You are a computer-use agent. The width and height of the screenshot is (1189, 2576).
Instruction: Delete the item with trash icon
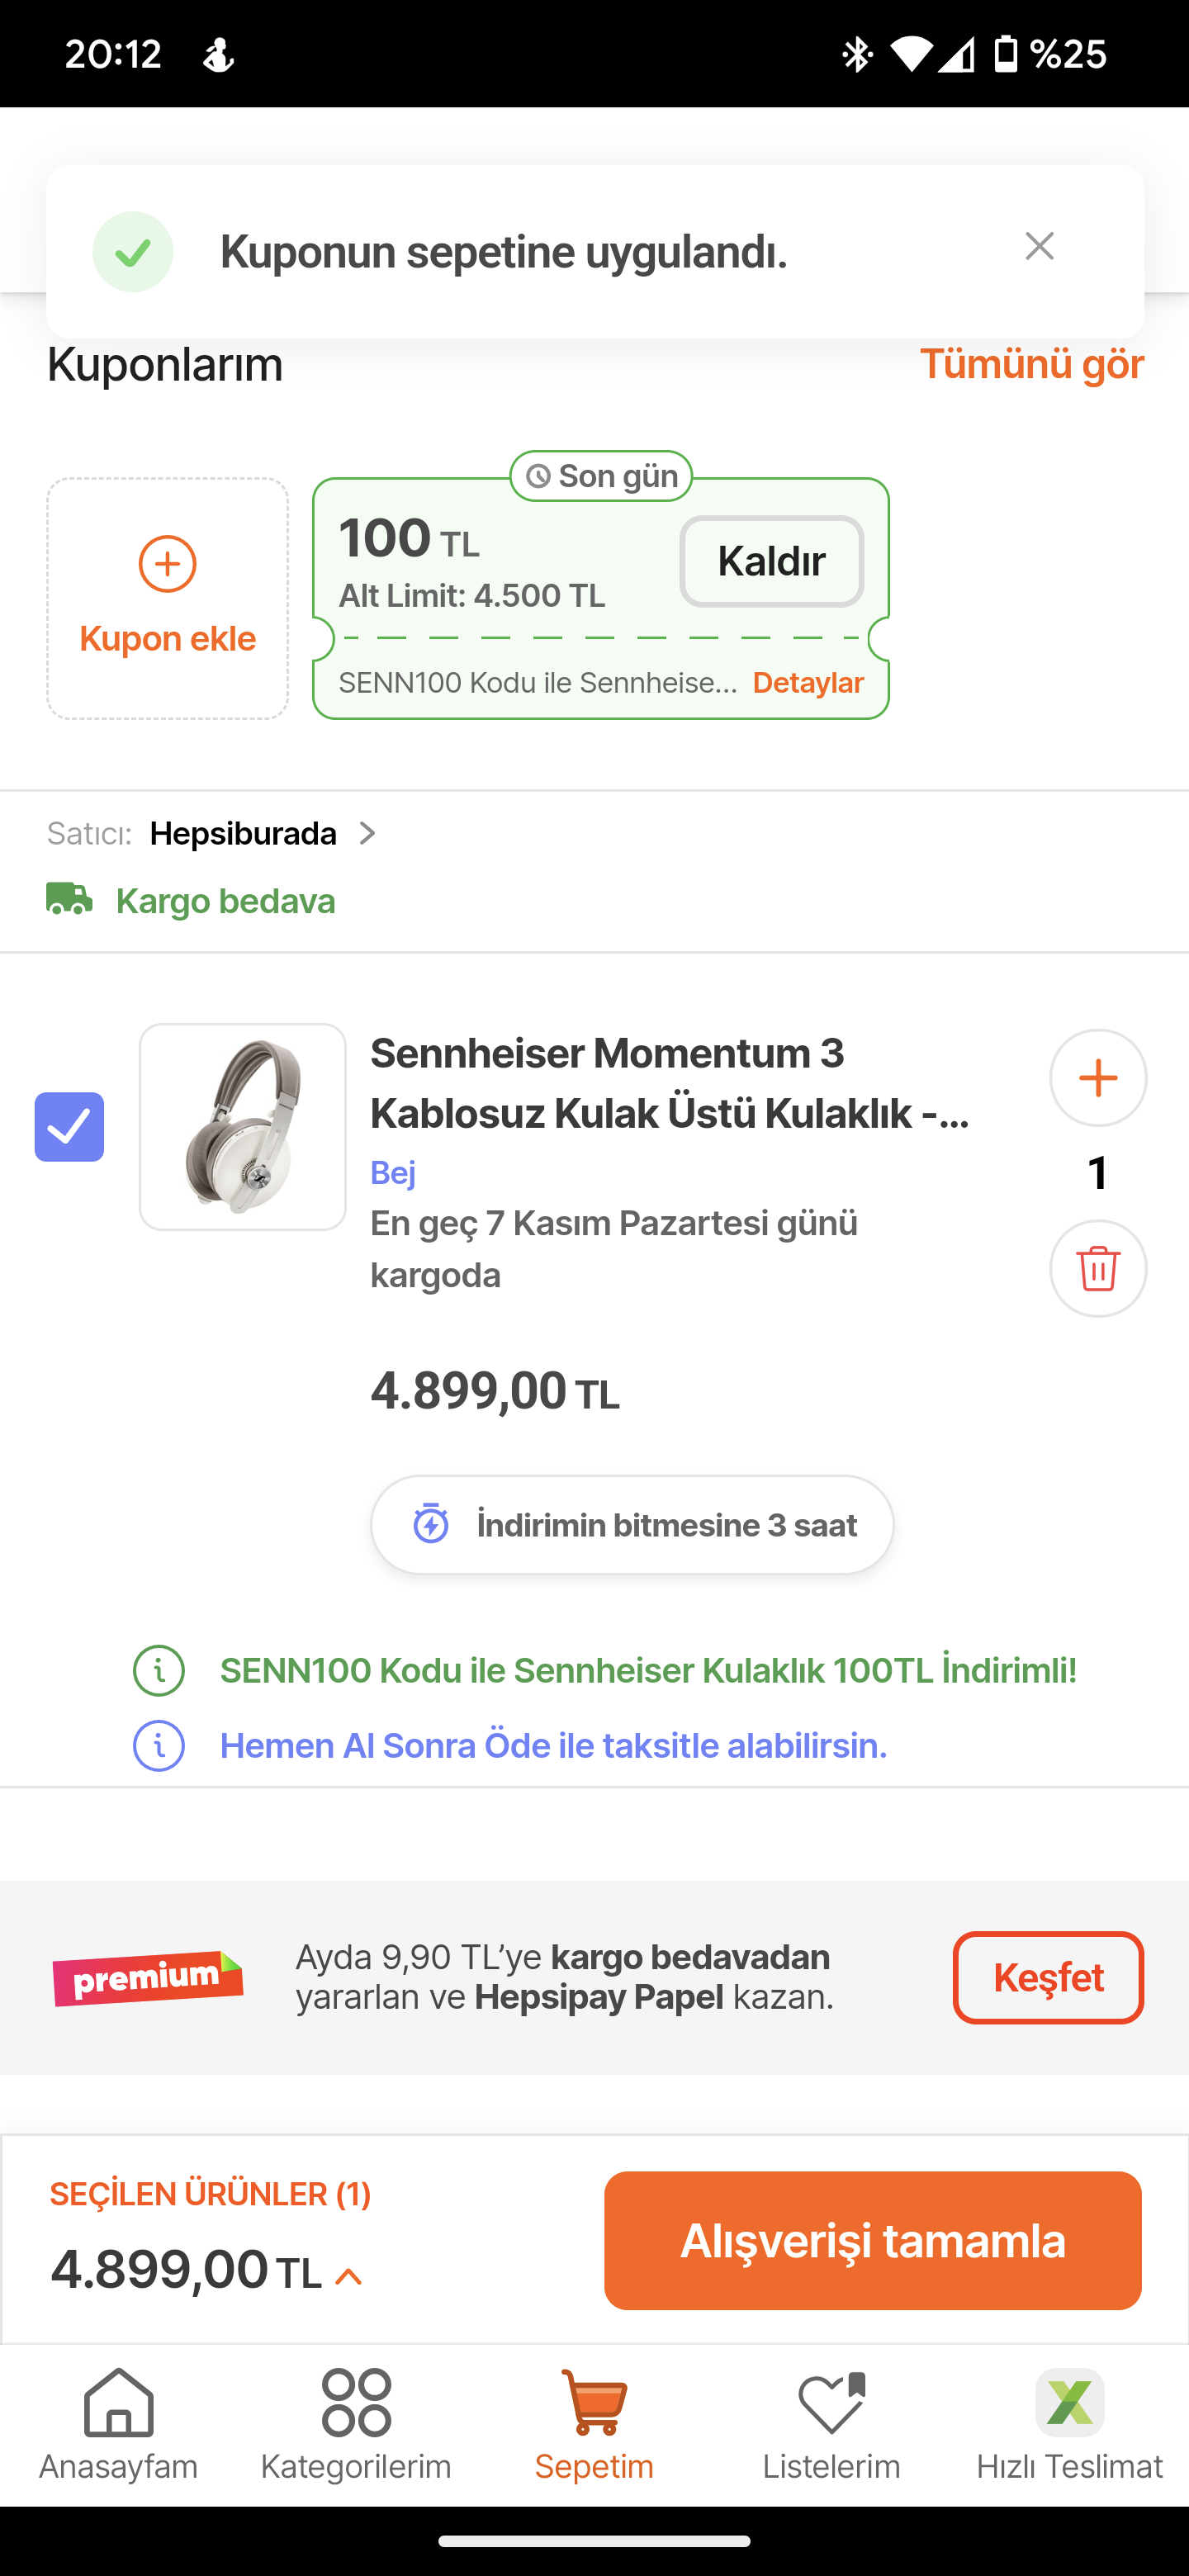[x=1097, y=1268]
